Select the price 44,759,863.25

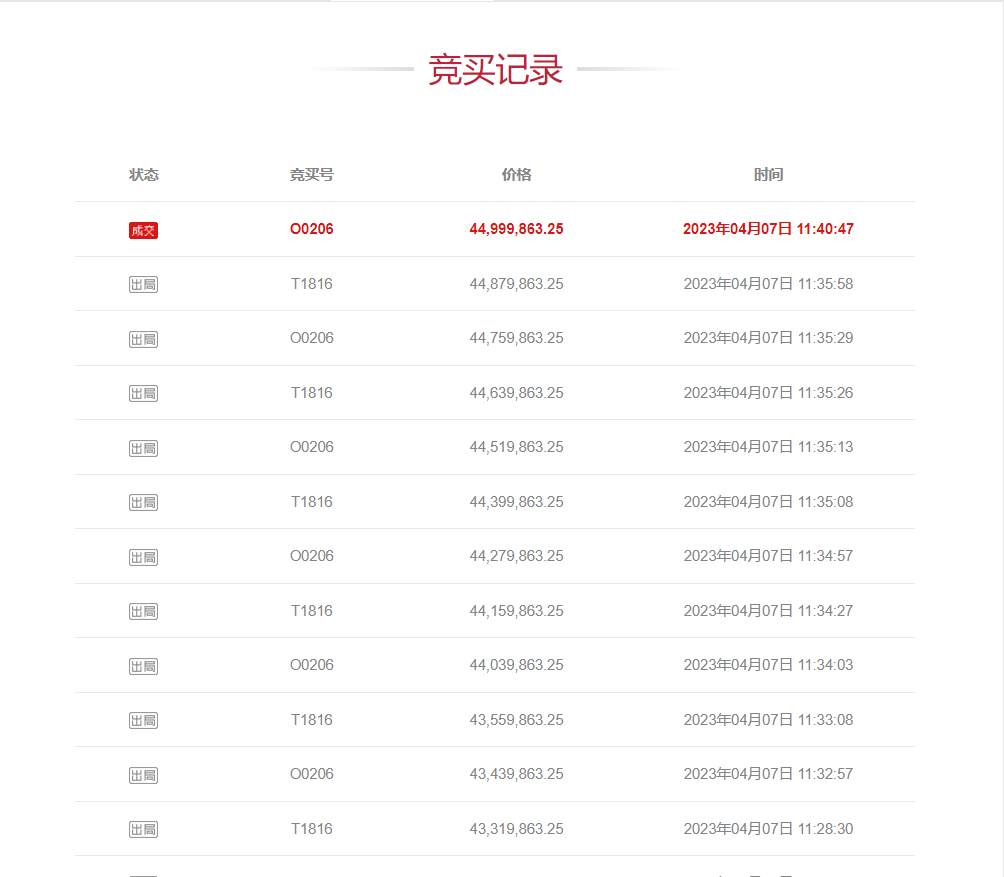[x=516, y=338]
